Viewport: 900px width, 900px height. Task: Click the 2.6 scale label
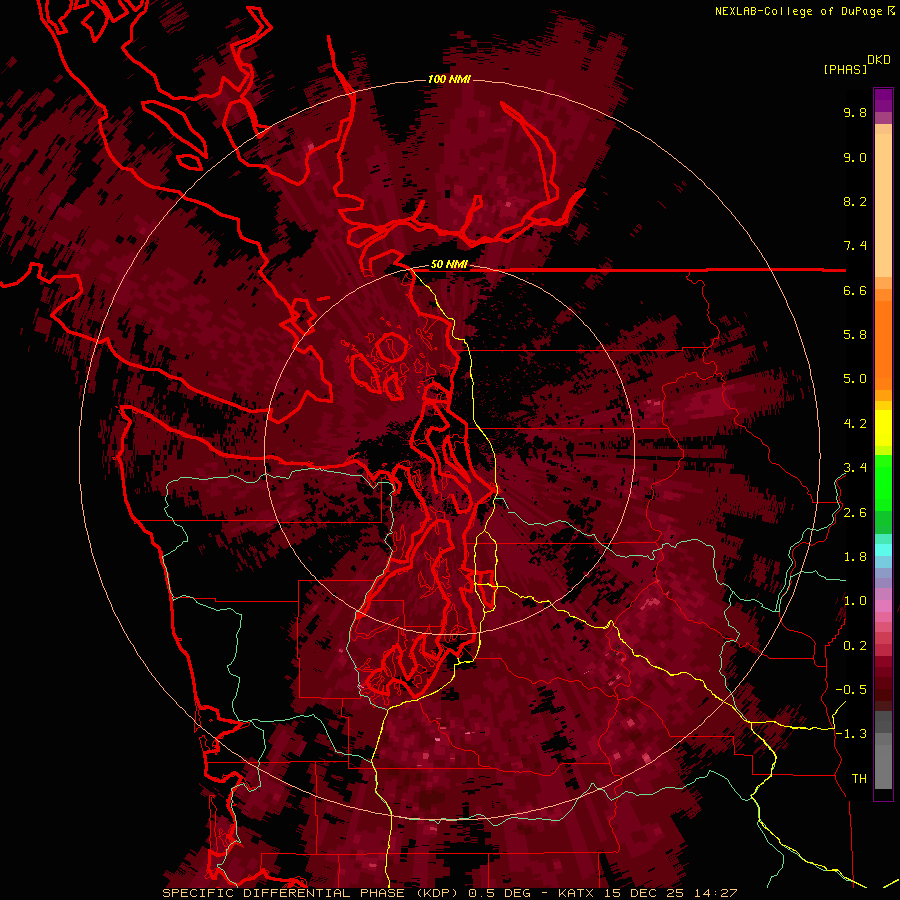[855, 513]
